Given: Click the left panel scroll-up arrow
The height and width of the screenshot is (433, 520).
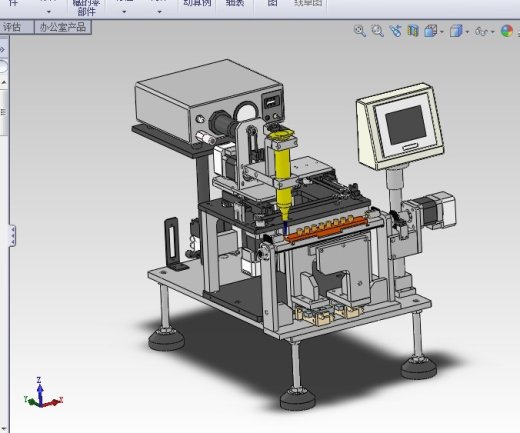Looking at the screenshot, I should tap(4, 82).
